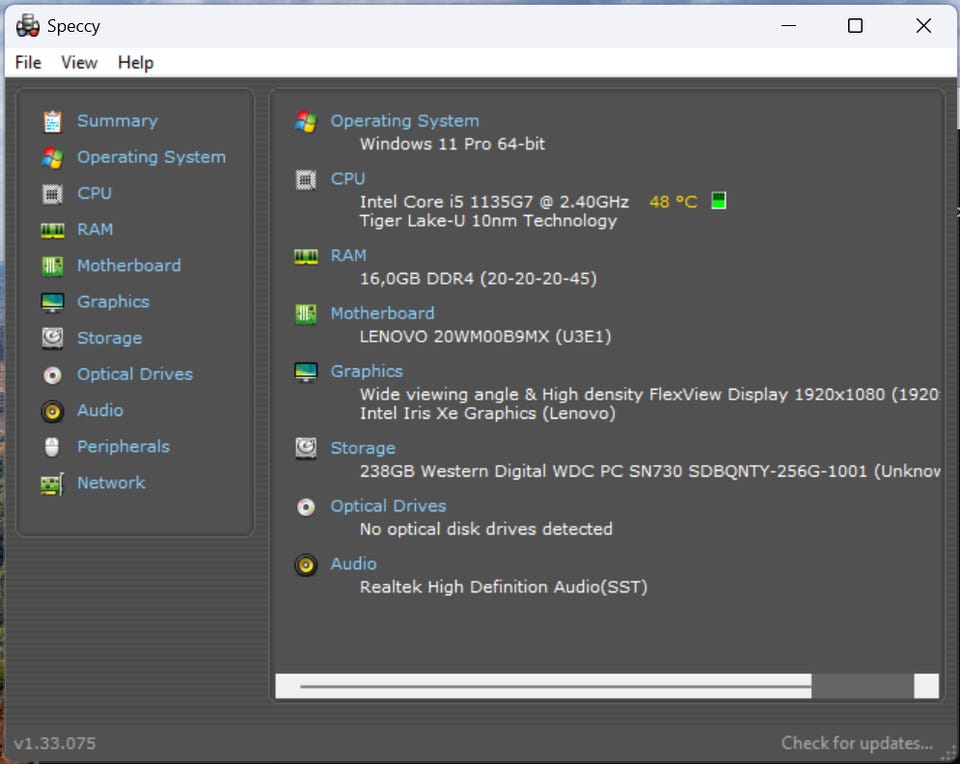Image resolution: width=960 pixels, height=764 pixels.
Task: Click Check for updates link
Action: [x=856, y=743]
